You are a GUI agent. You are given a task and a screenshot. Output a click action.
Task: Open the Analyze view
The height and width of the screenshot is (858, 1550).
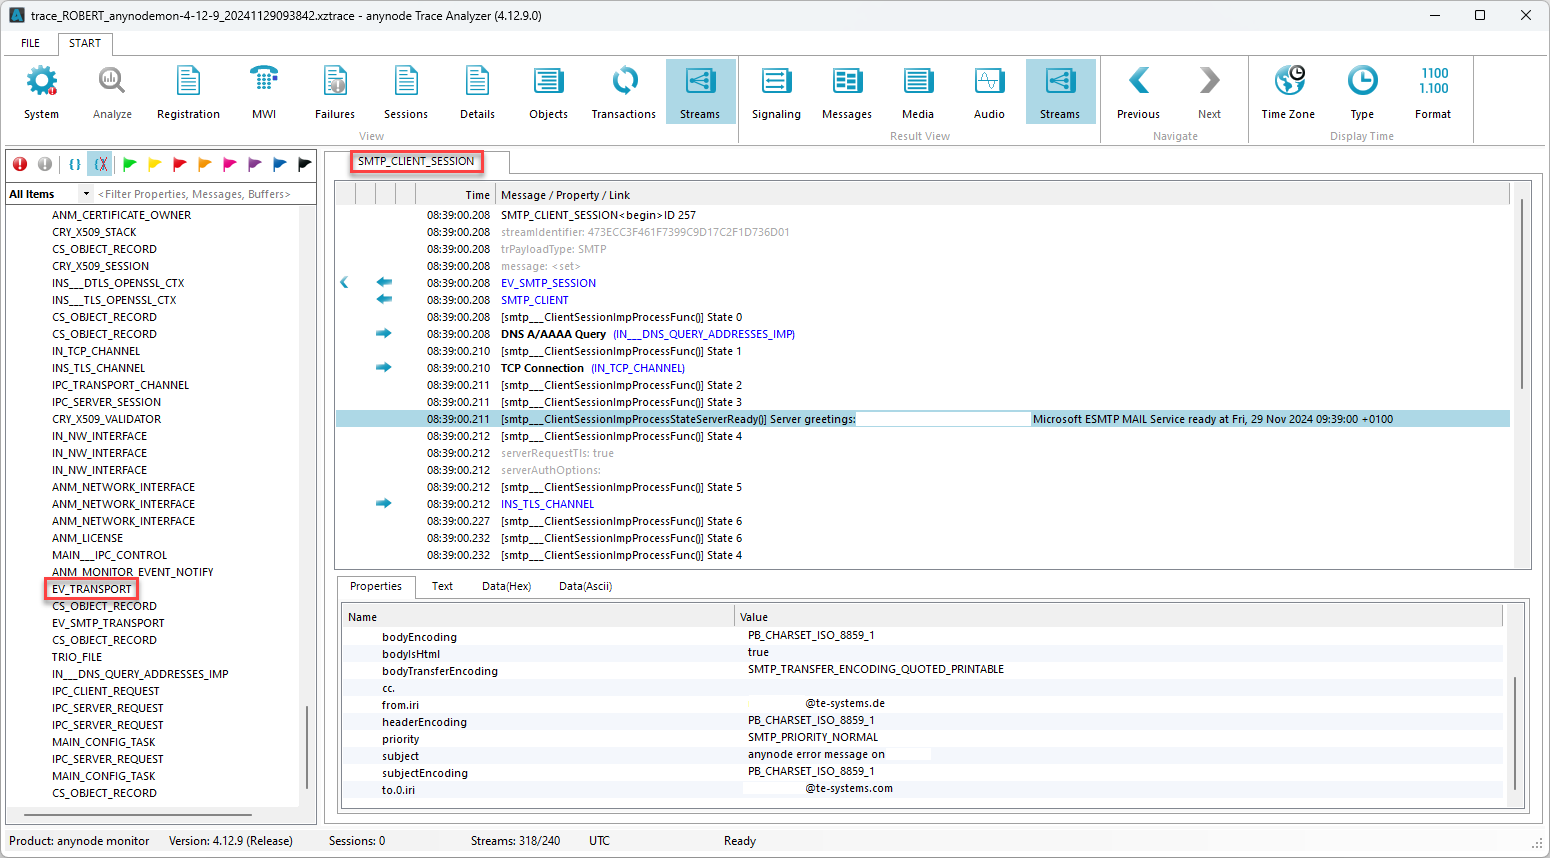pos(111,90)
